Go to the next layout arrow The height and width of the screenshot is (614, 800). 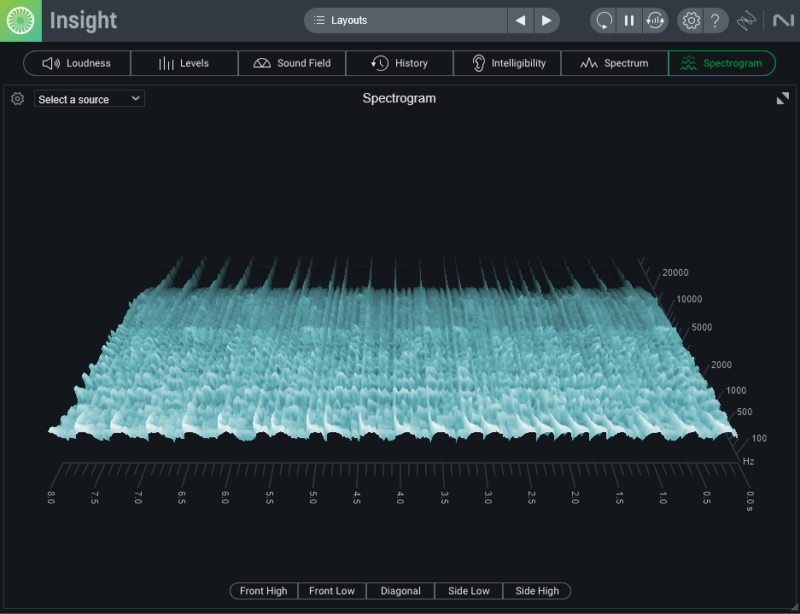click(546, 20)
